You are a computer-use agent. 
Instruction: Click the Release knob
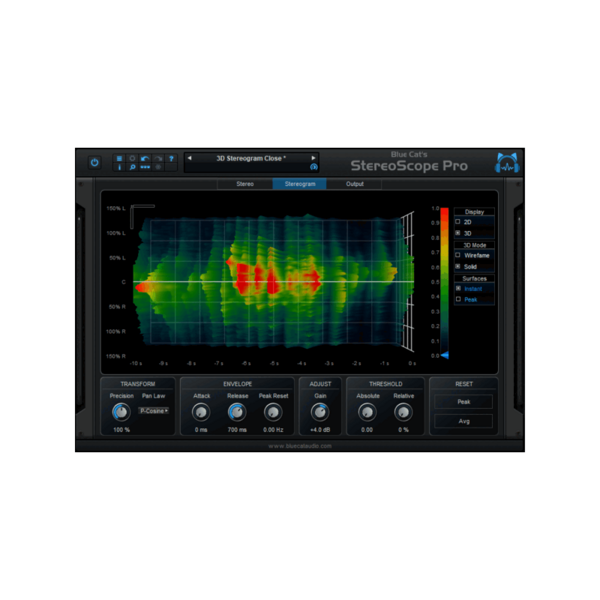point(237,412)
